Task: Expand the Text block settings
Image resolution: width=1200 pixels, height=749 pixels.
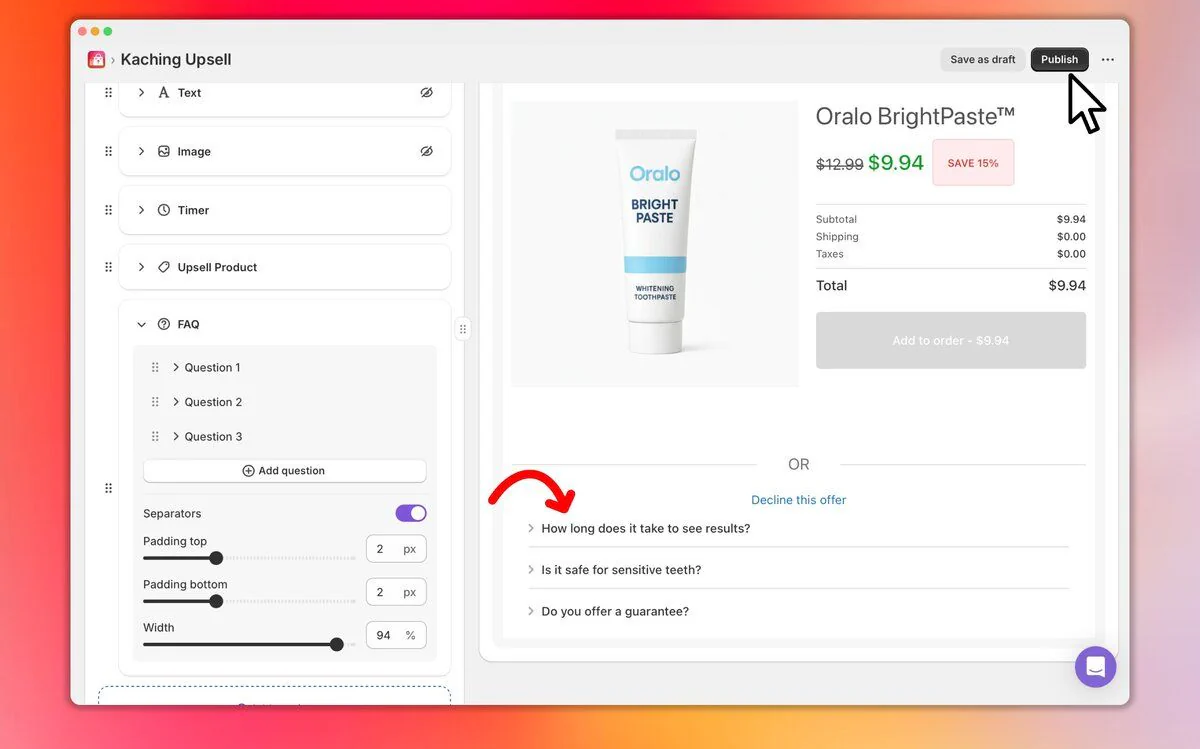Action: click(x=141, y=92)
